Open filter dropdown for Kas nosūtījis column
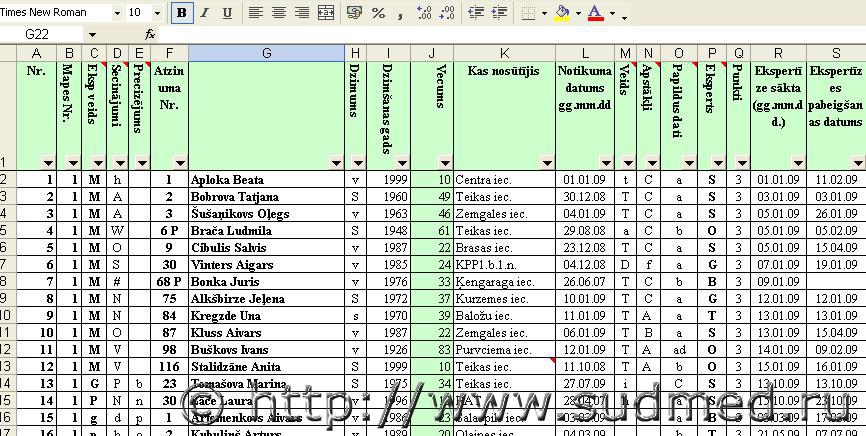The image size is (866, 436). (546, 162)
